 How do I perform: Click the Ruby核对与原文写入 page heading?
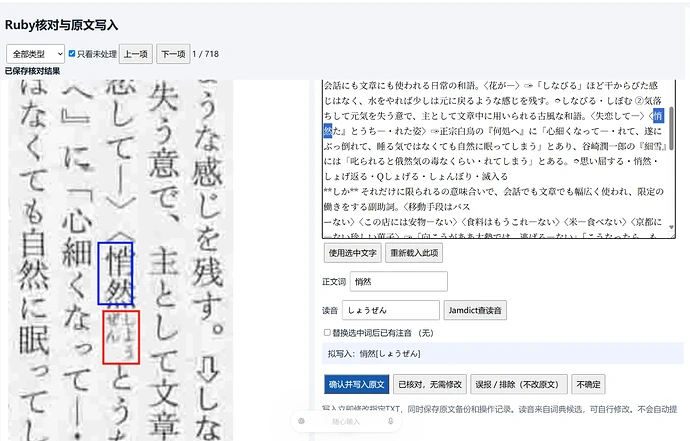tap(61, 25)
